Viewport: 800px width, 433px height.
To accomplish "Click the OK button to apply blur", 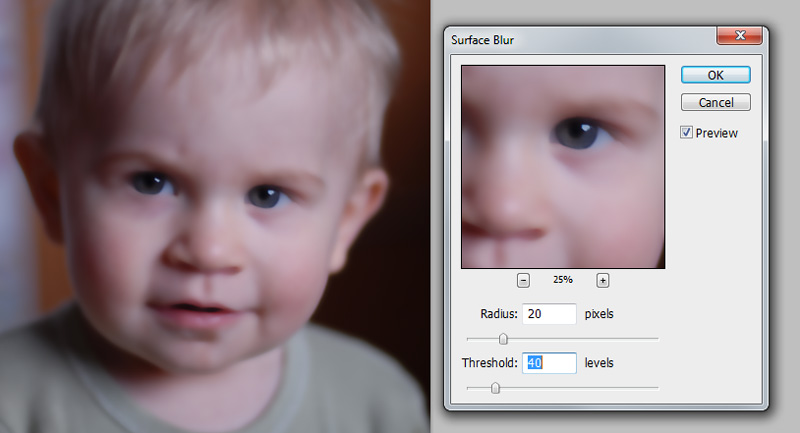I will (715, 75).
